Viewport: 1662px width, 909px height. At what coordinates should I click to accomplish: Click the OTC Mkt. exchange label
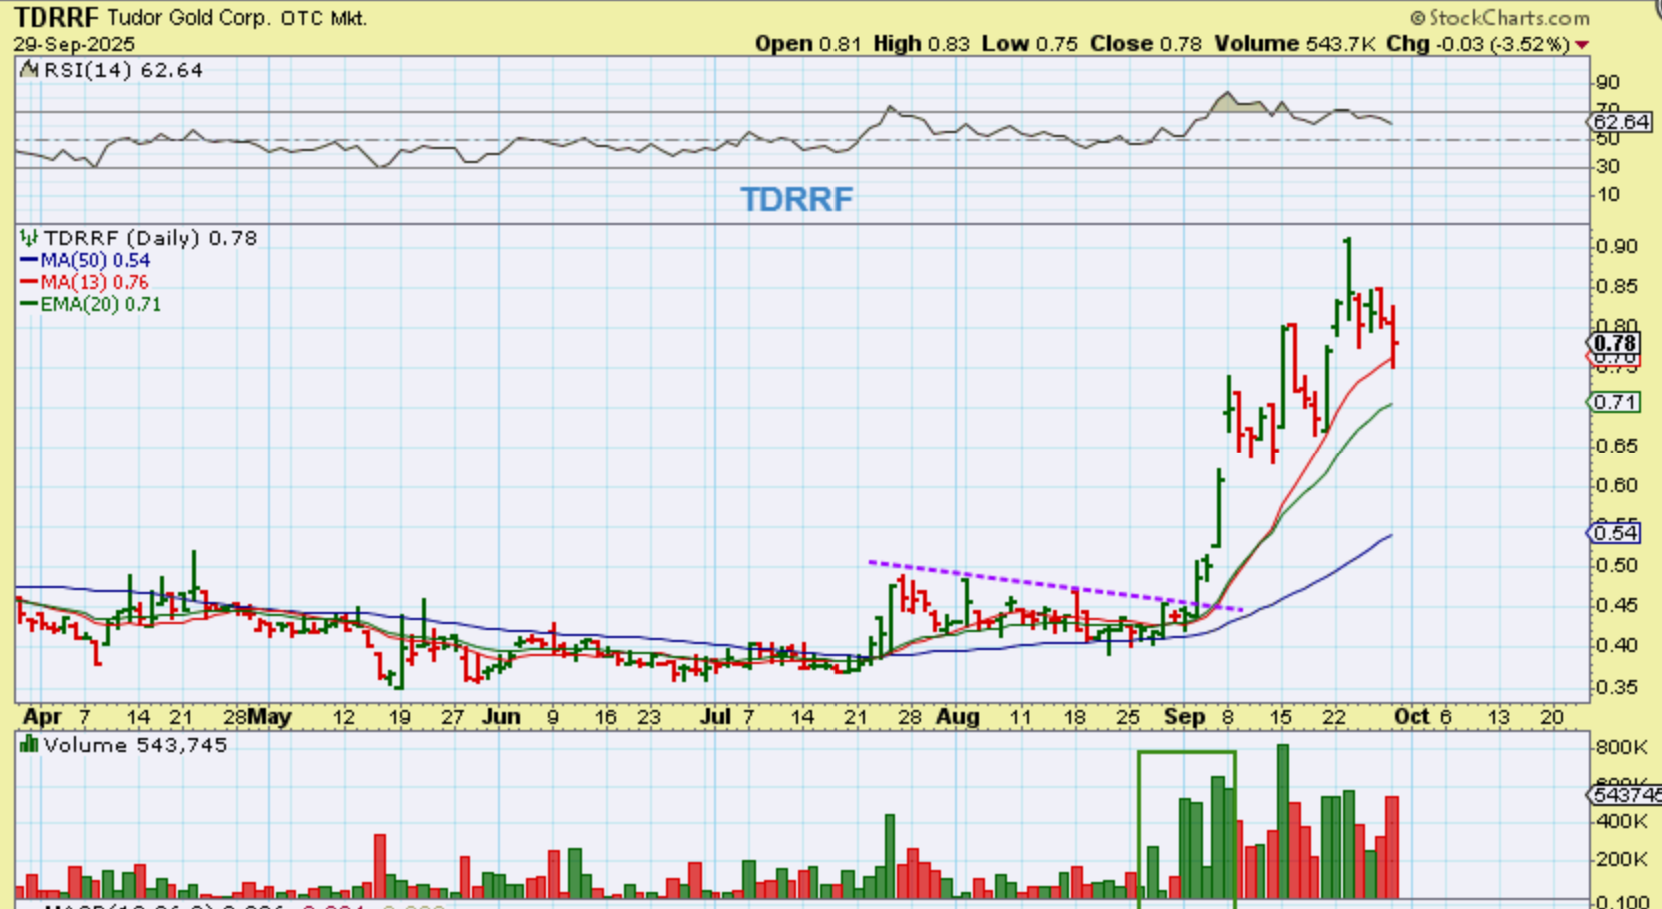[323, 18]
